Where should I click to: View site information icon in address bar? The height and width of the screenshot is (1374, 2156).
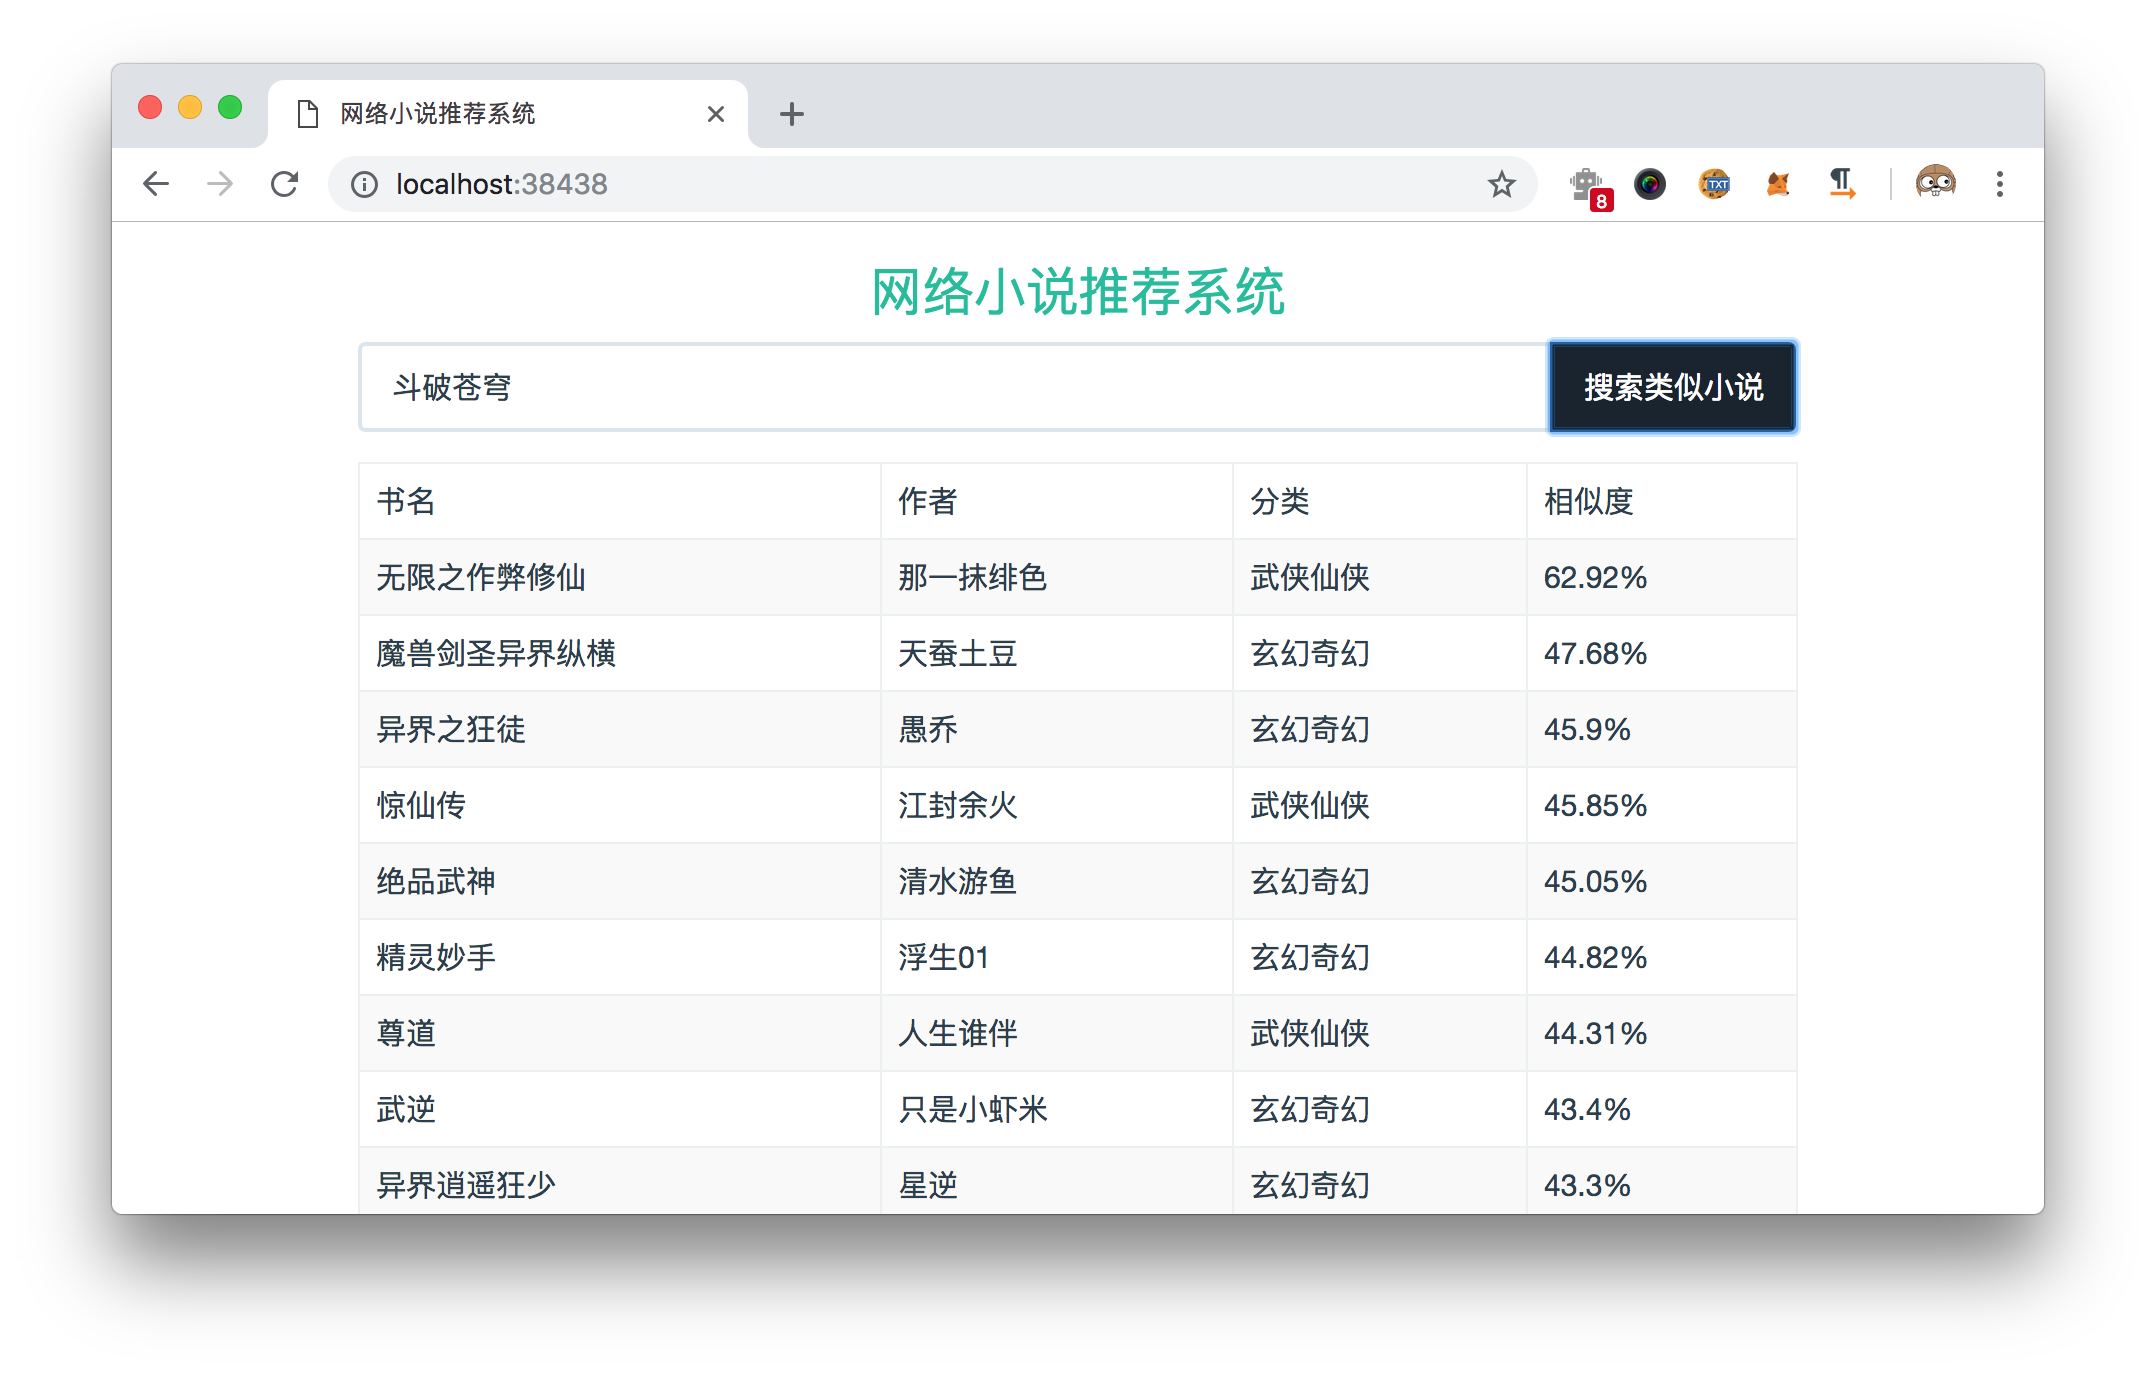click(364, 184)
